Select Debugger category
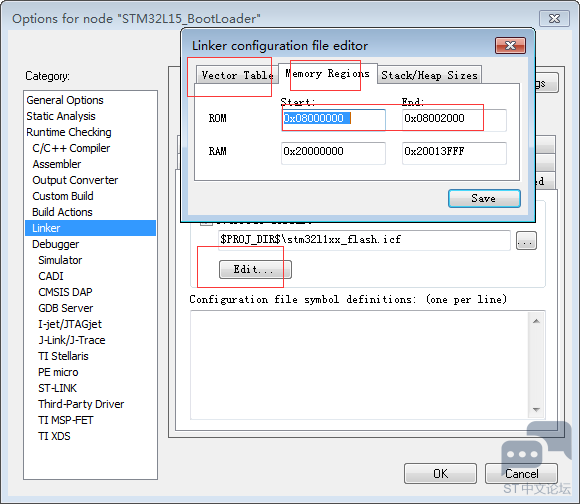This screenshot has width=580, height=504. 55,244
